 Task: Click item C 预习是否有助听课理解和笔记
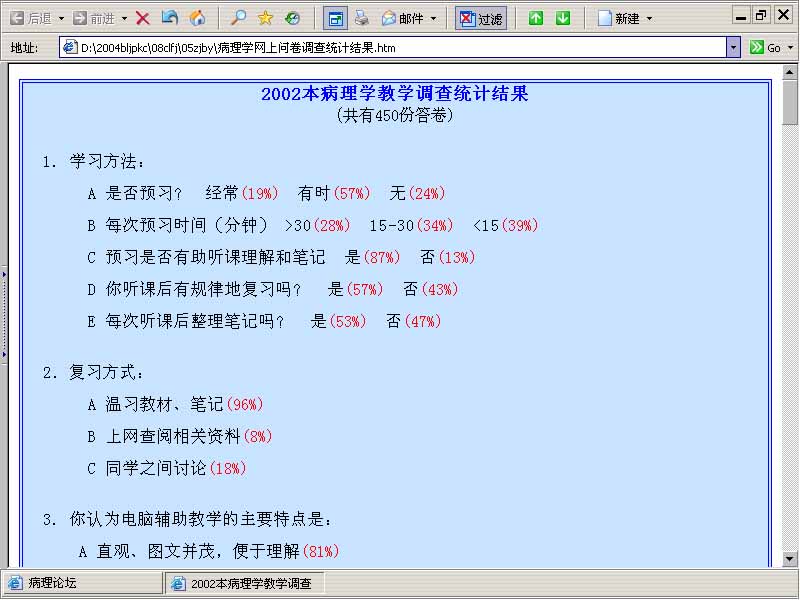(x=206, y=257)
